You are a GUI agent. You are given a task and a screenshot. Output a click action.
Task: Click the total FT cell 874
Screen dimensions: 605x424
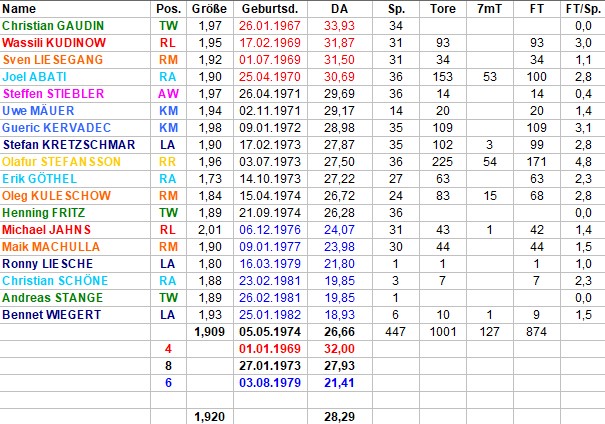(534, 331)
